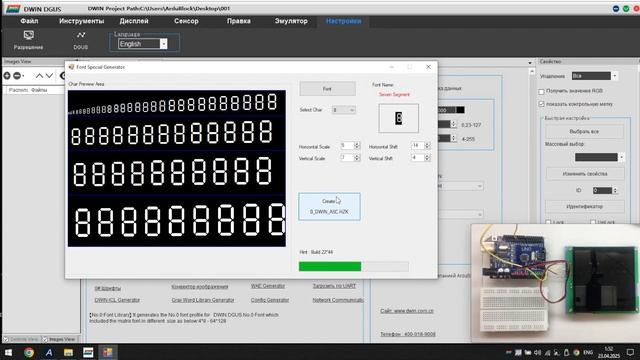Toggle the Unlock checkbox

593,222
